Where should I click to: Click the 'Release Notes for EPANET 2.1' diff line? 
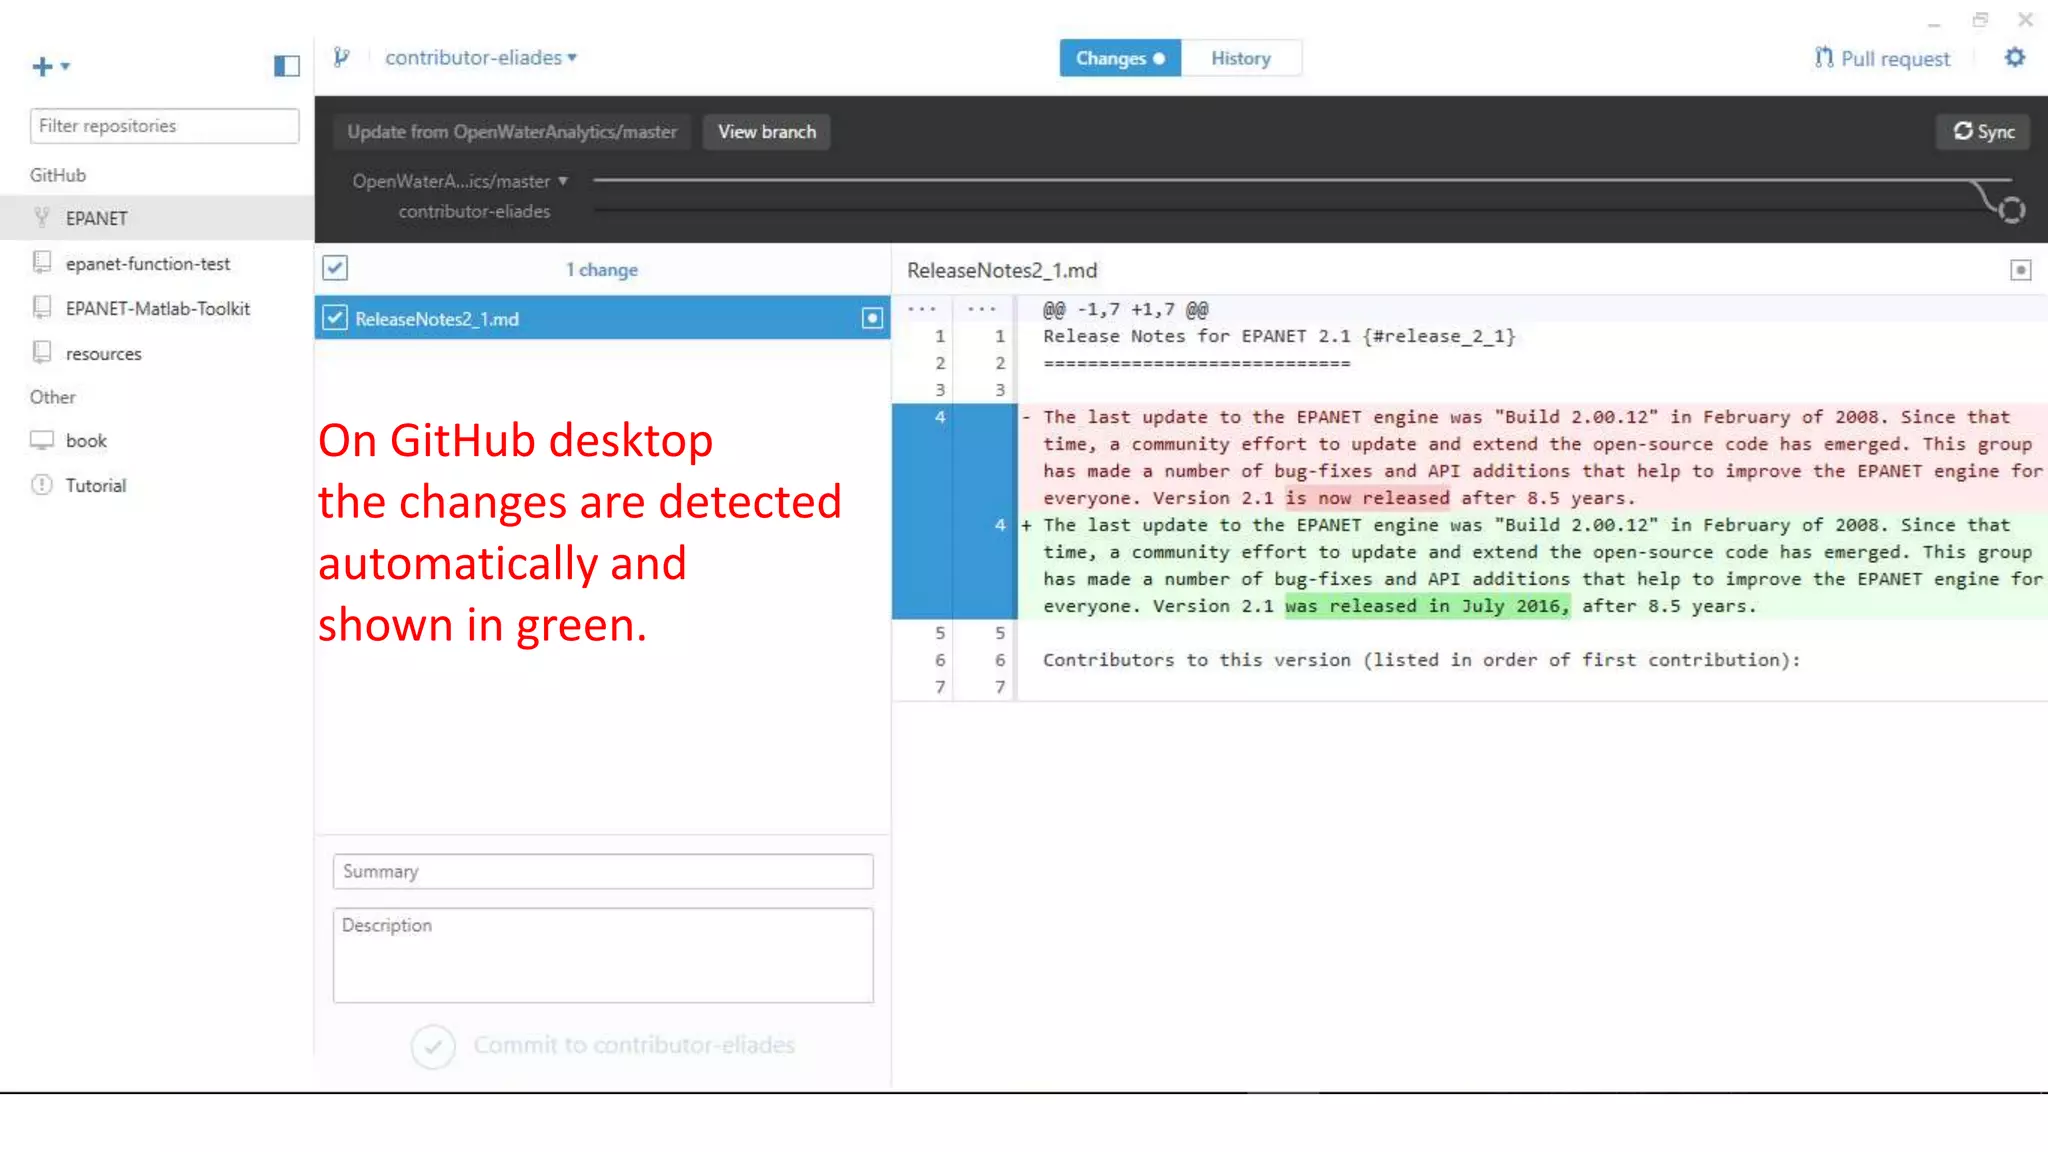click(x=1279, y=337)
